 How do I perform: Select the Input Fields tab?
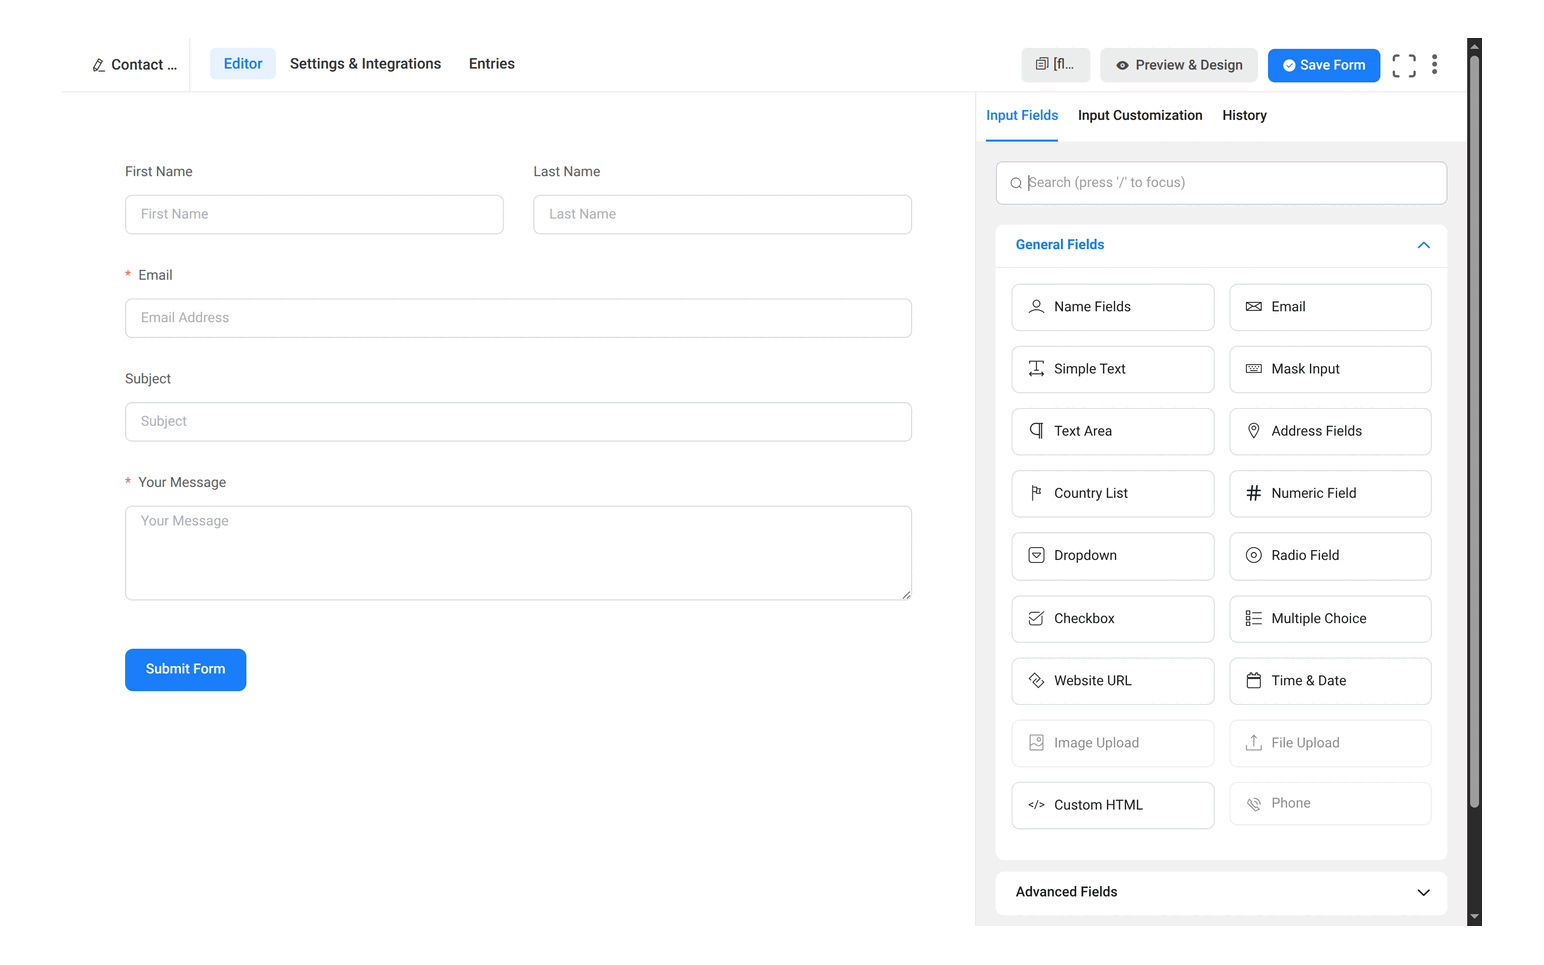pyautogui.click(x=1022, y=116)
